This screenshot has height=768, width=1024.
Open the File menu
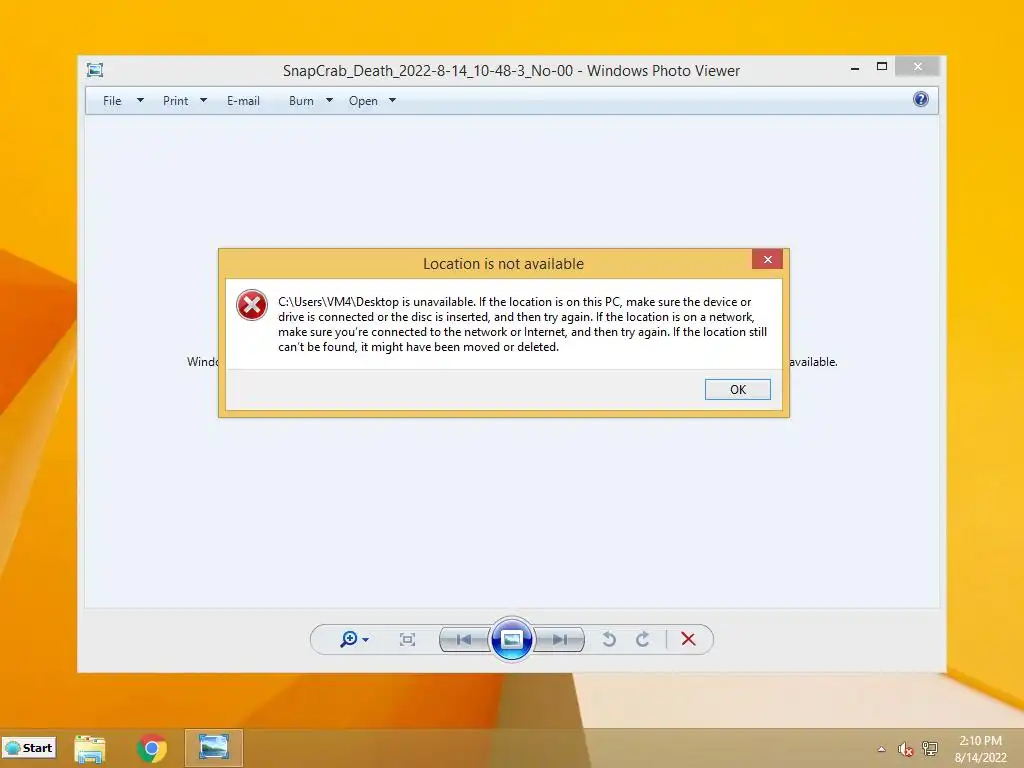[112, 101]
